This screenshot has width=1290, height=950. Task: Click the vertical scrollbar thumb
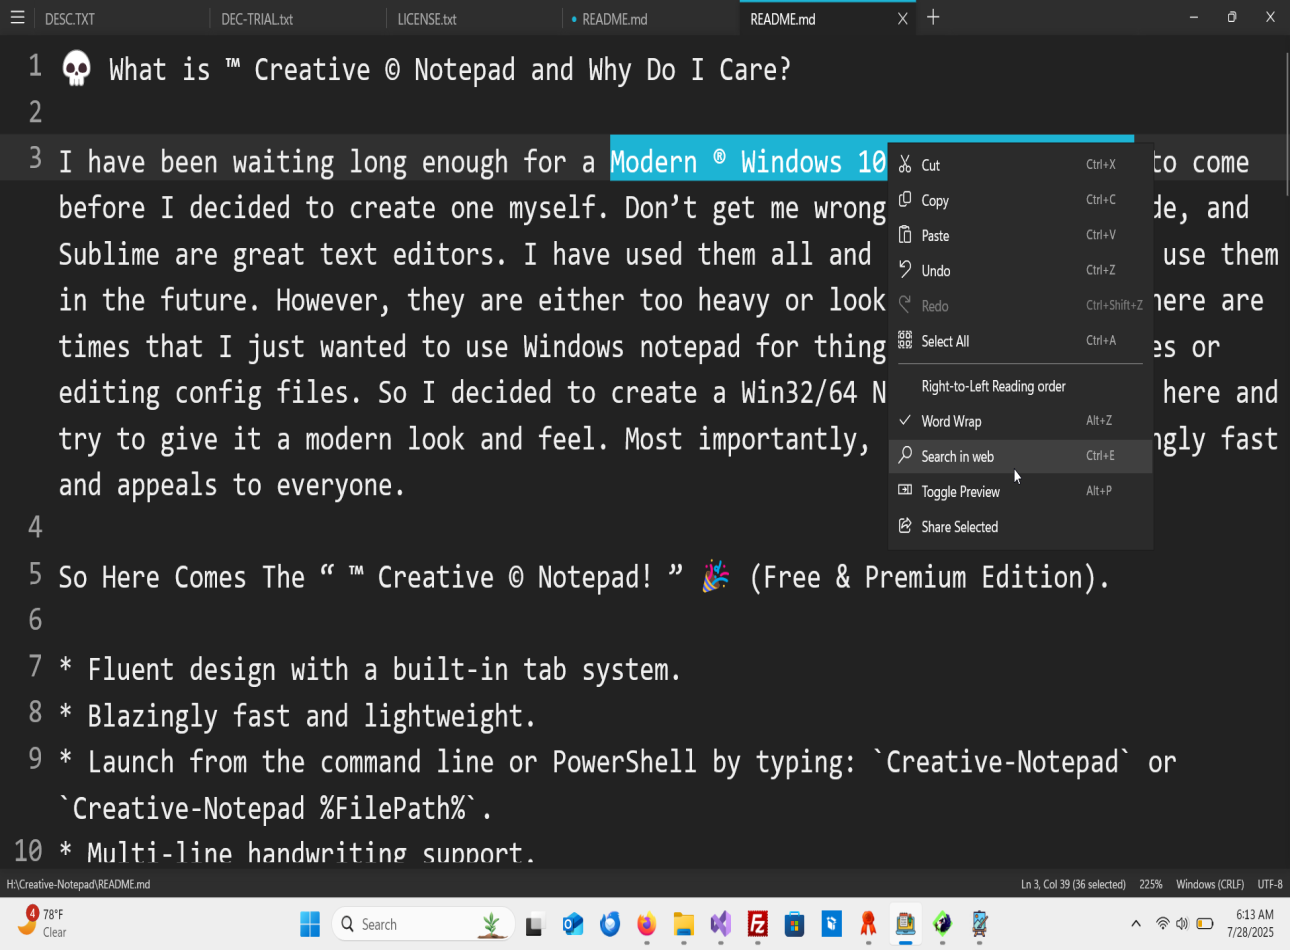[1286, 123]
